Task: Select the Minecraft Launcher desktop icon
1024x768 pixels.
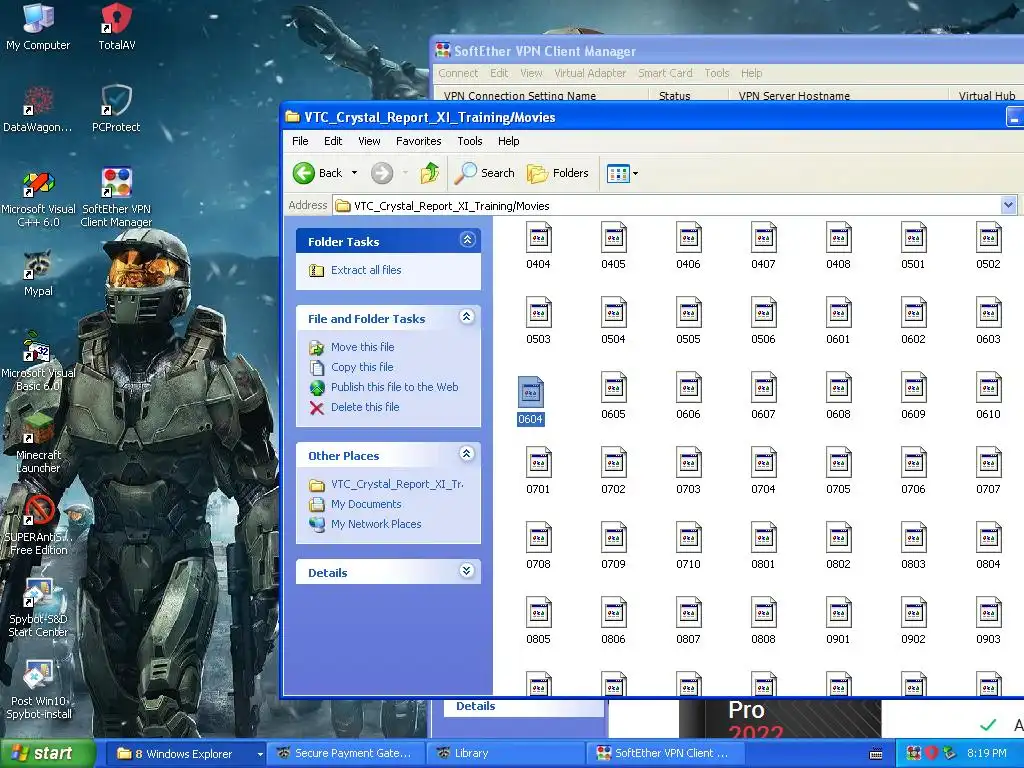Action: tap(38, 443)
